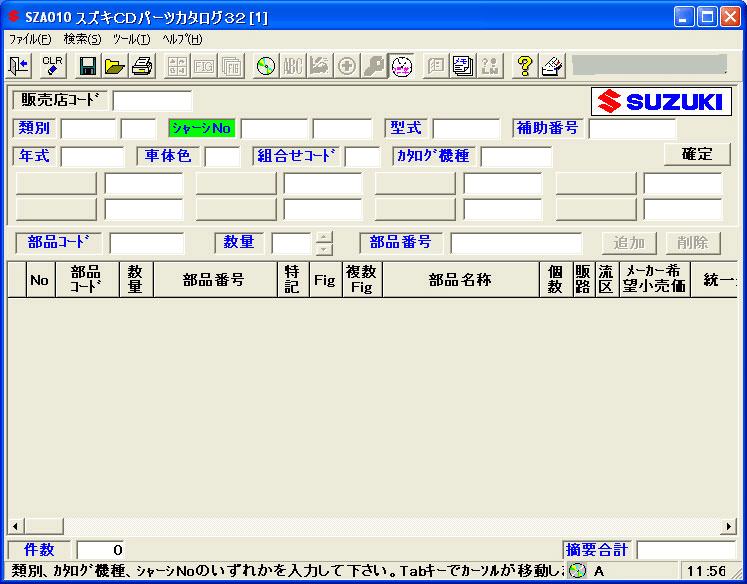Click the circled plus icon
This screenshot has width=747, height=584.
pyautogui.click(x=347, y=66)
